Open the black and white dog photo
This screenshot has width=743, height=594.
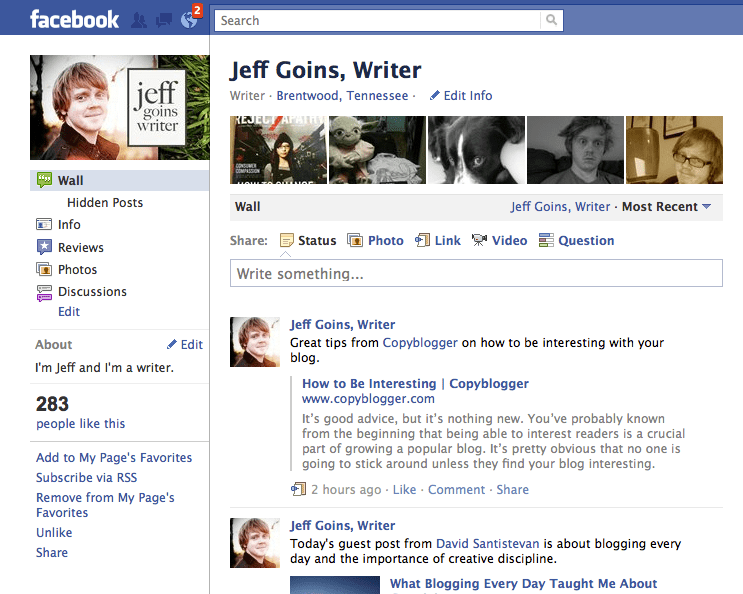(476, 150)
